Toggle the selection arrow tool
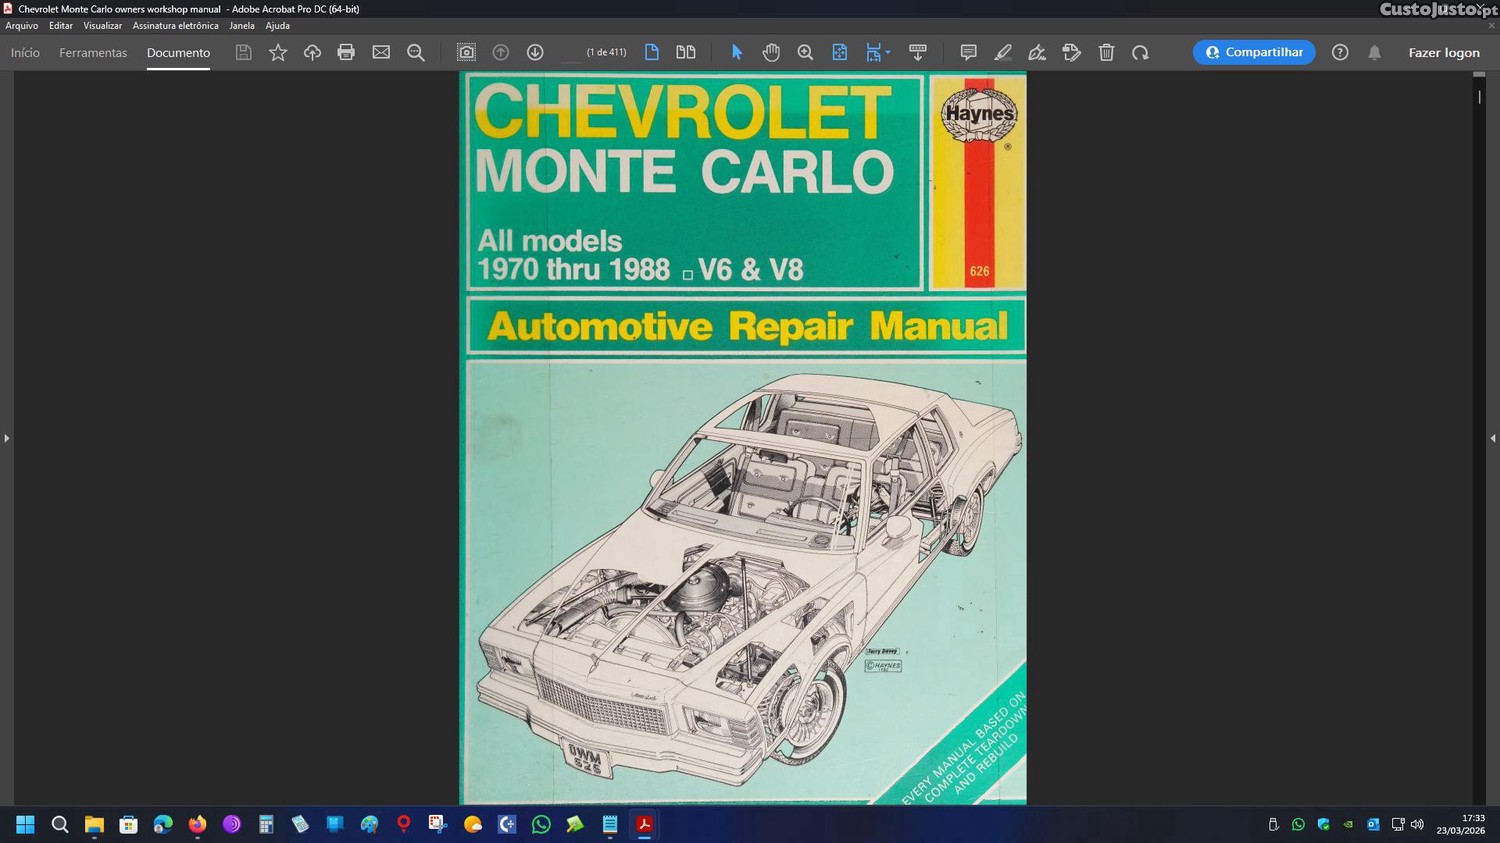Image resolution: width=1500 pixels, height=843 pixels. (737, 52)
